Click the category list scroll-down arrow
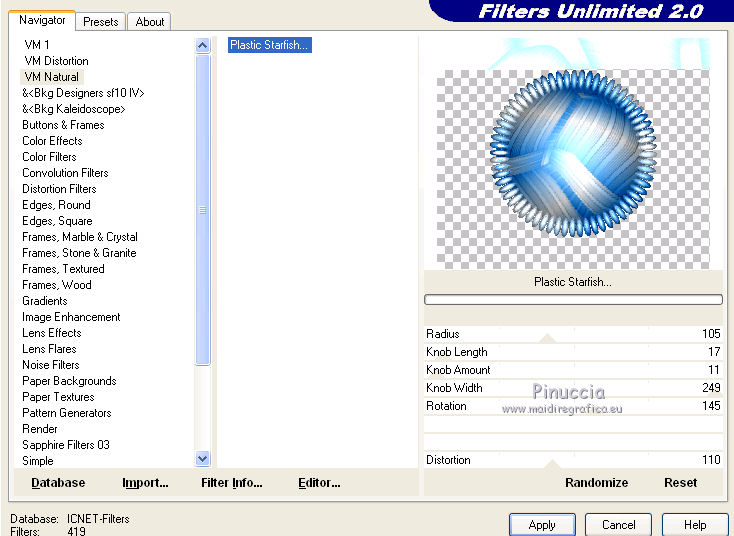734x536 pixels. (x=202, y=459)
